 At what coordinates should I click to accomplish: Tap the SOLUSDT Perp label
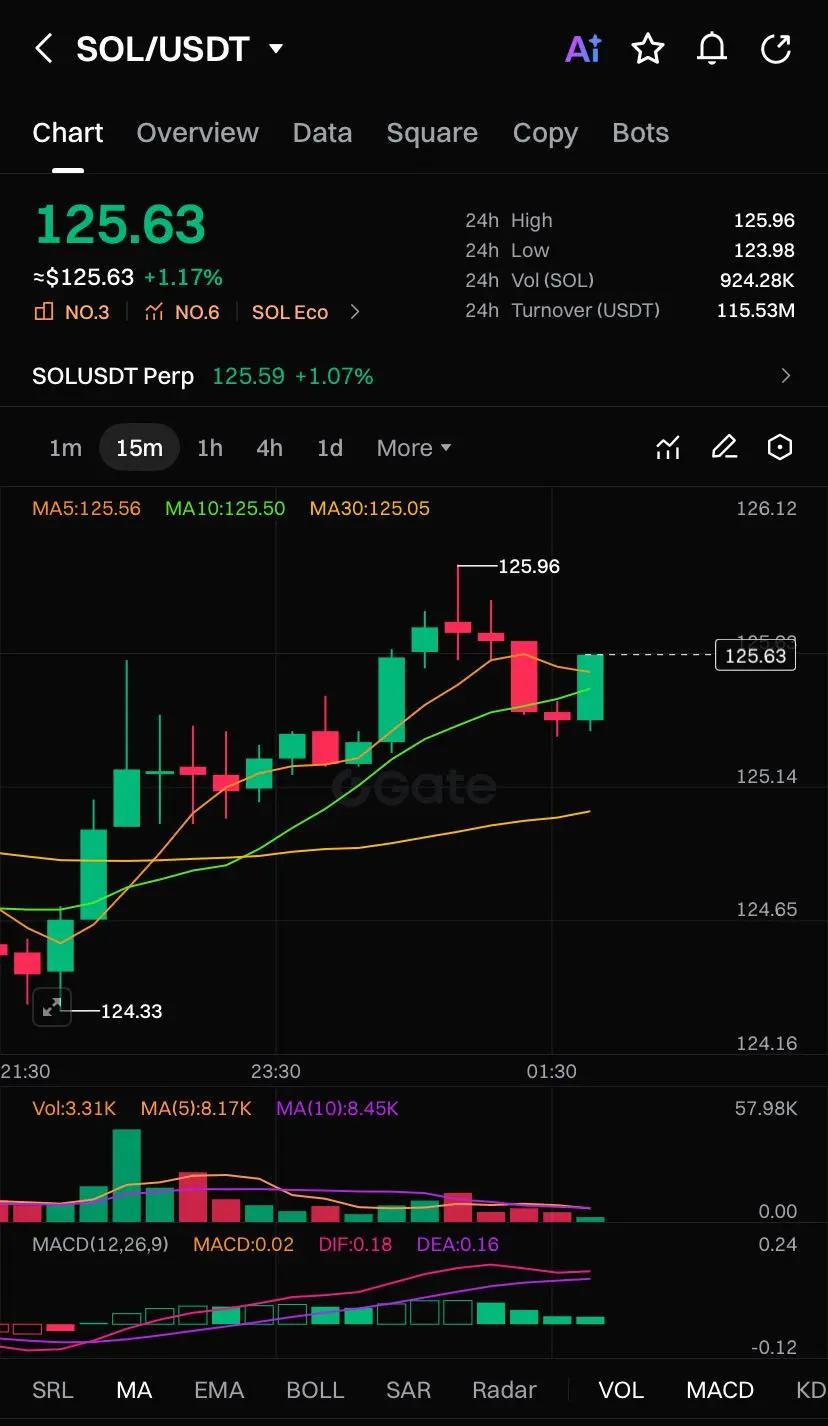click(x=113, y=376)
